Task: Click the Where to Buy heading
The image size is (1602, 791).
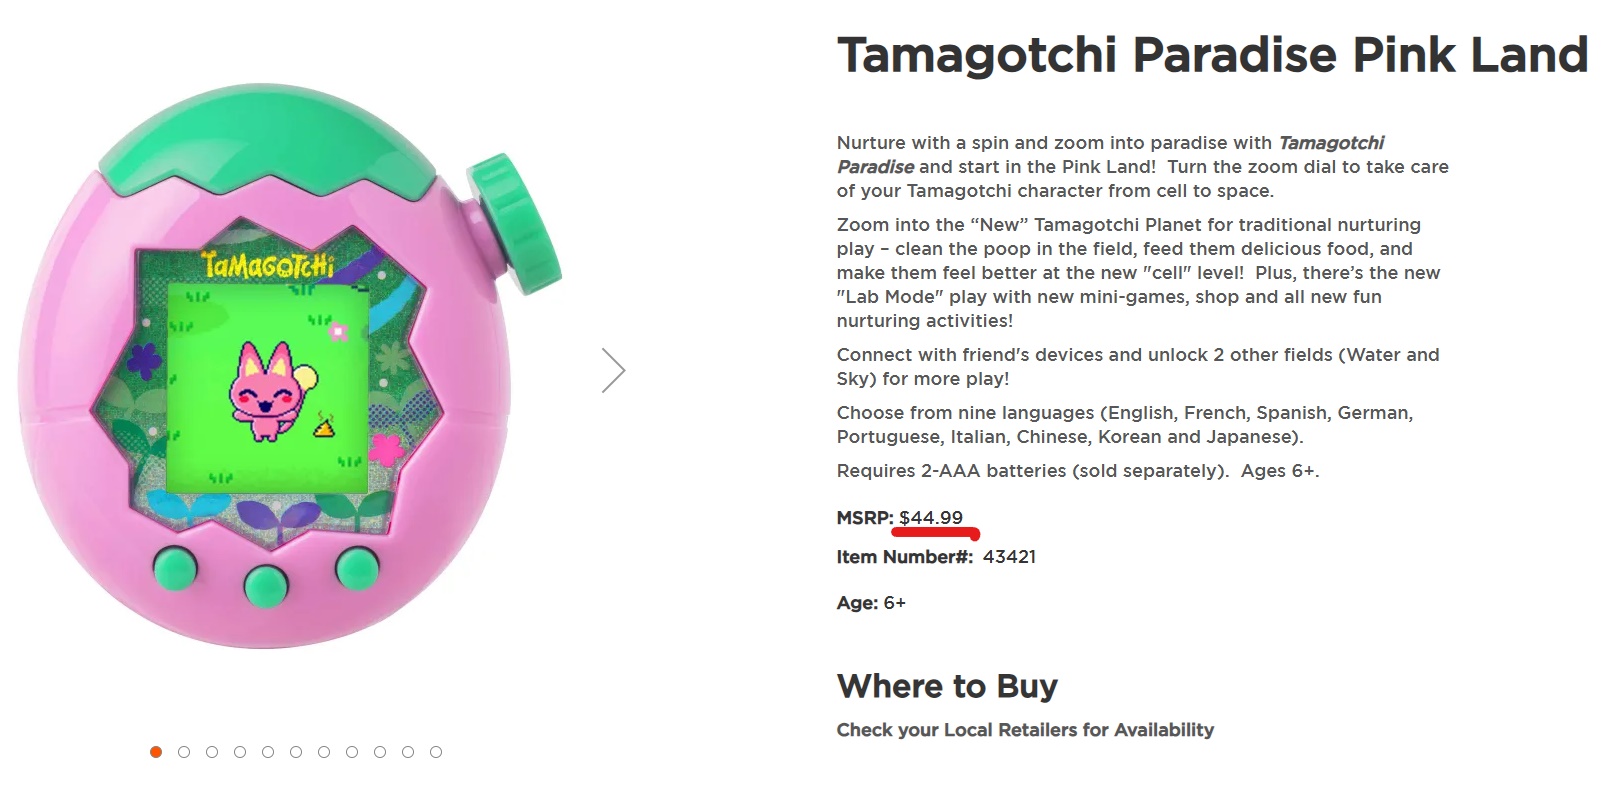Action: pos(947,686)
